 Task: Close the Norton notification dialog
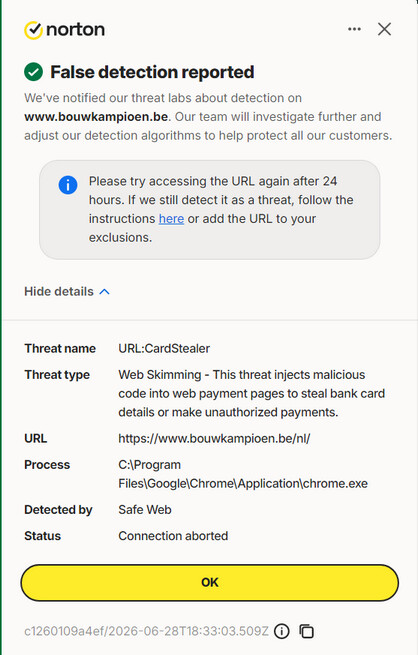click(x=384, y=29)
